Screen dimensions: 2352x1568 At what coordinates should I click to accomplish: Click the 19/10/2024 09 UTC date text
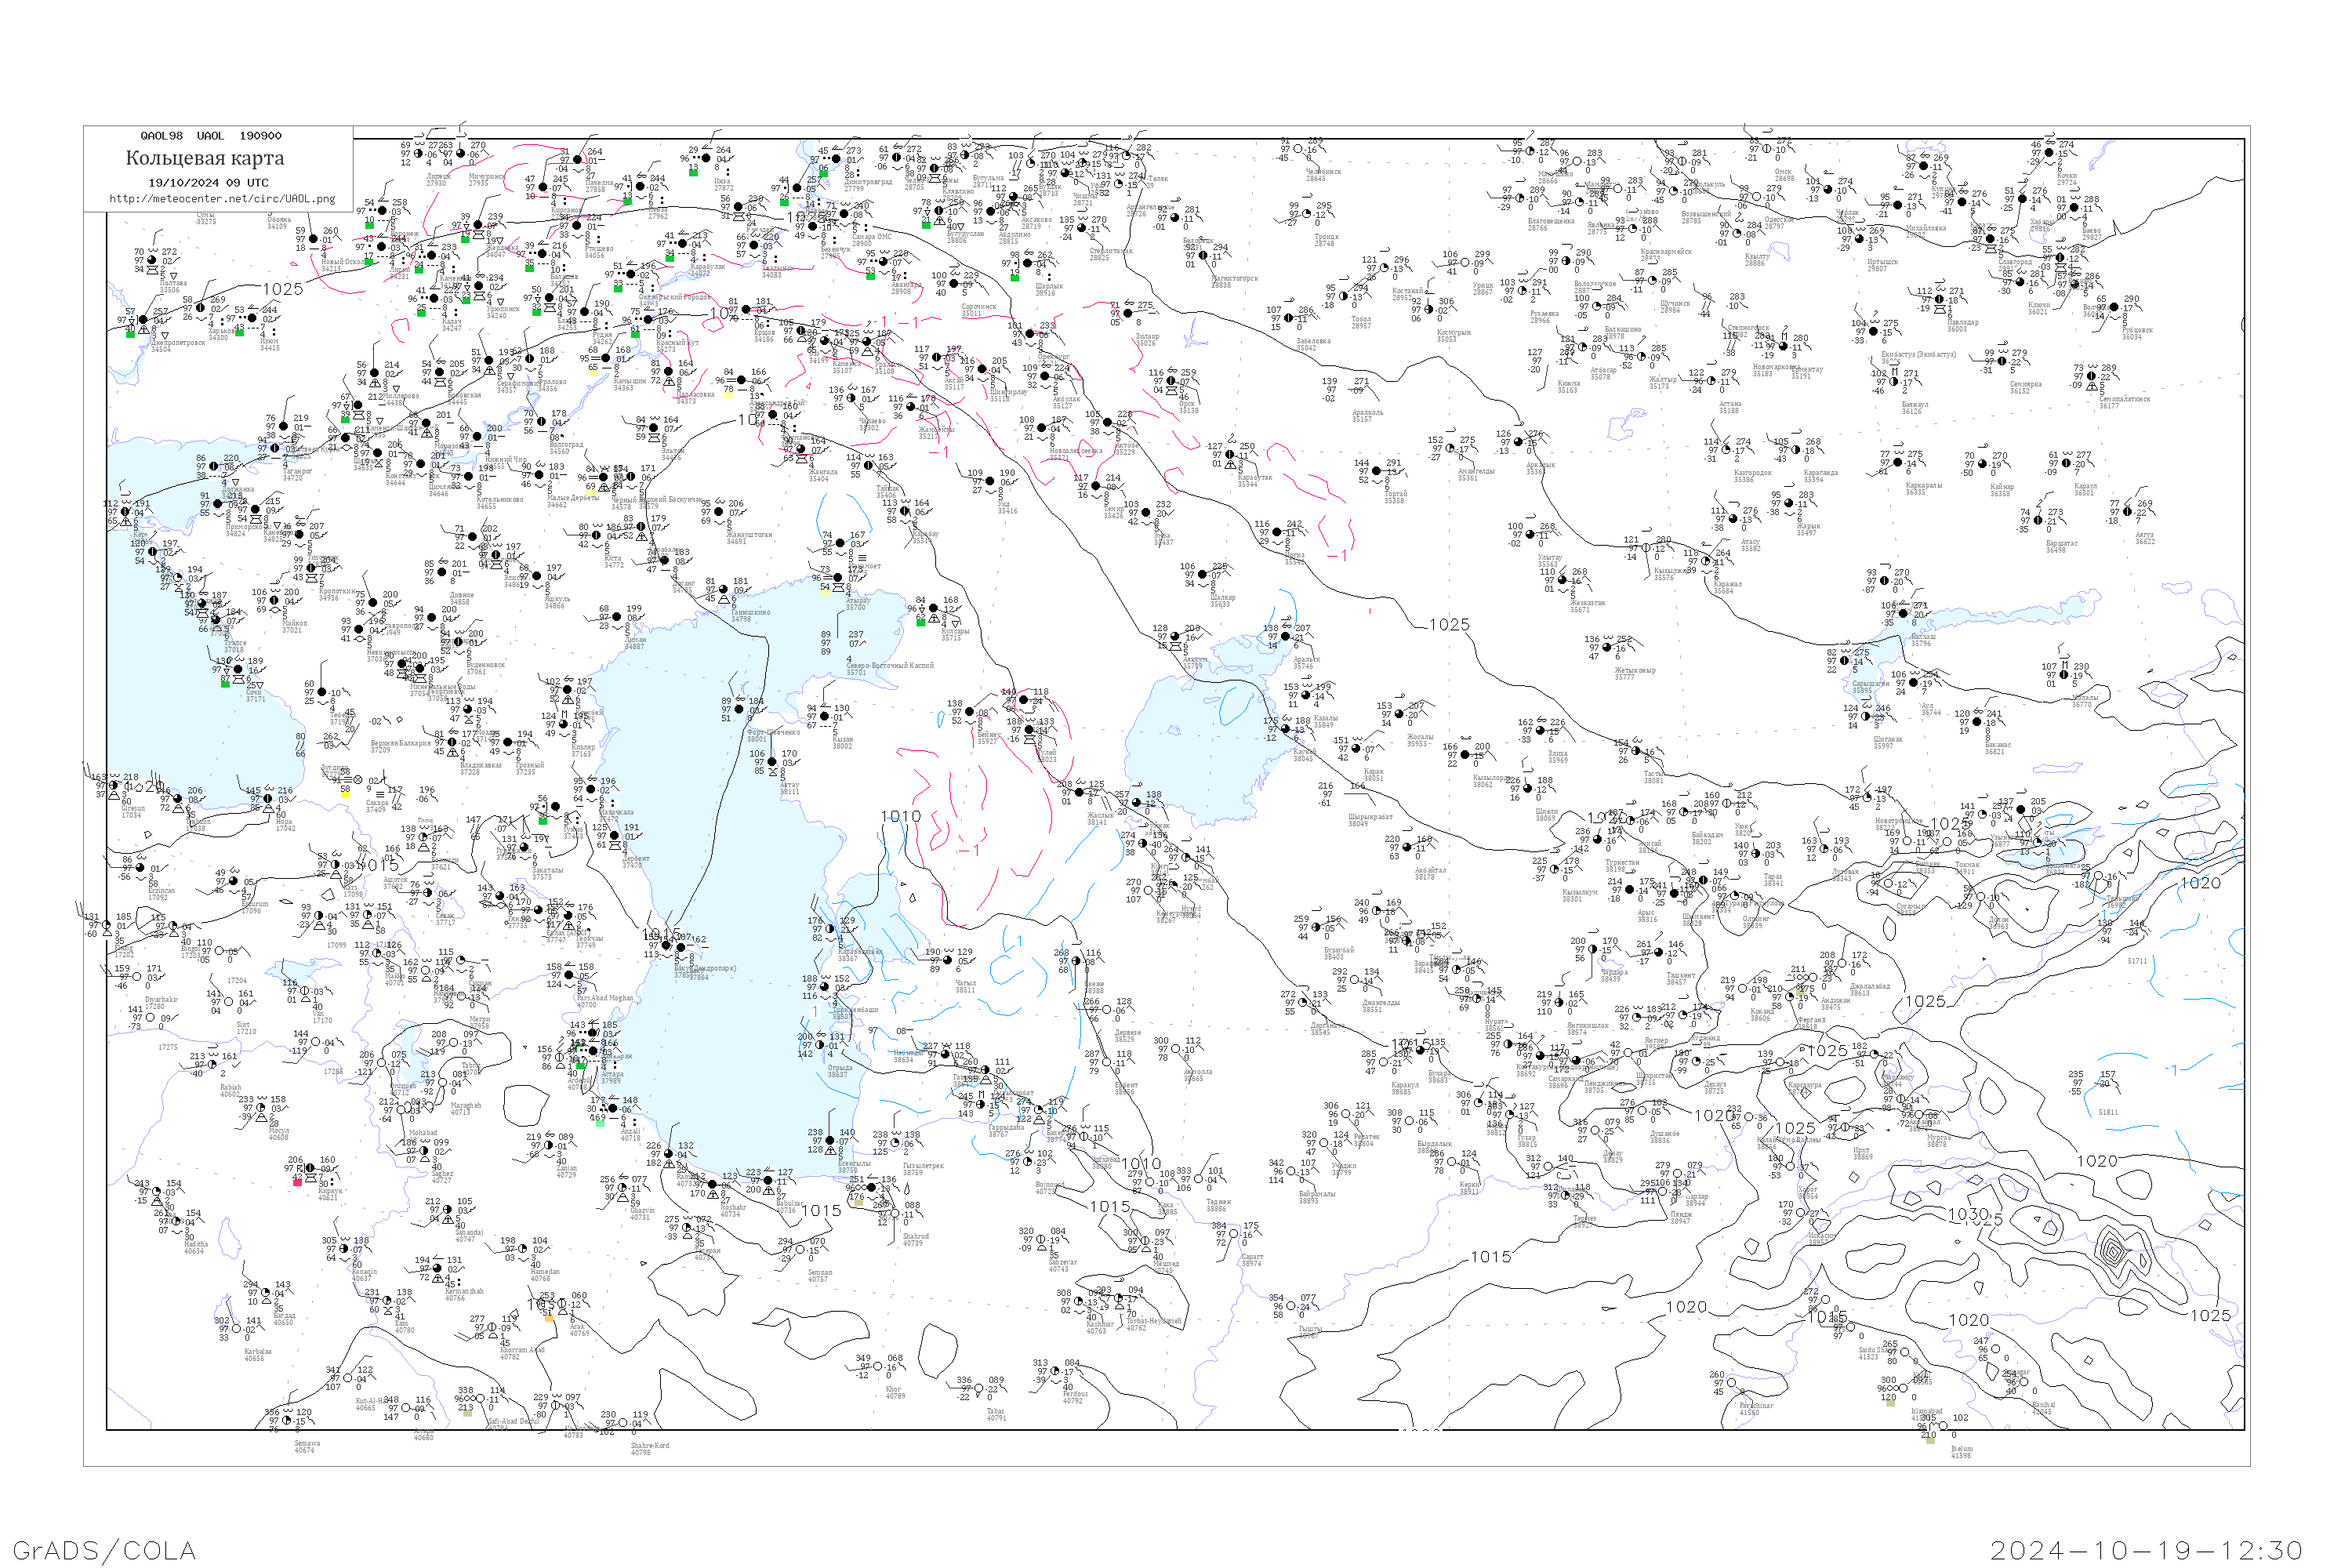coord(208,183)
